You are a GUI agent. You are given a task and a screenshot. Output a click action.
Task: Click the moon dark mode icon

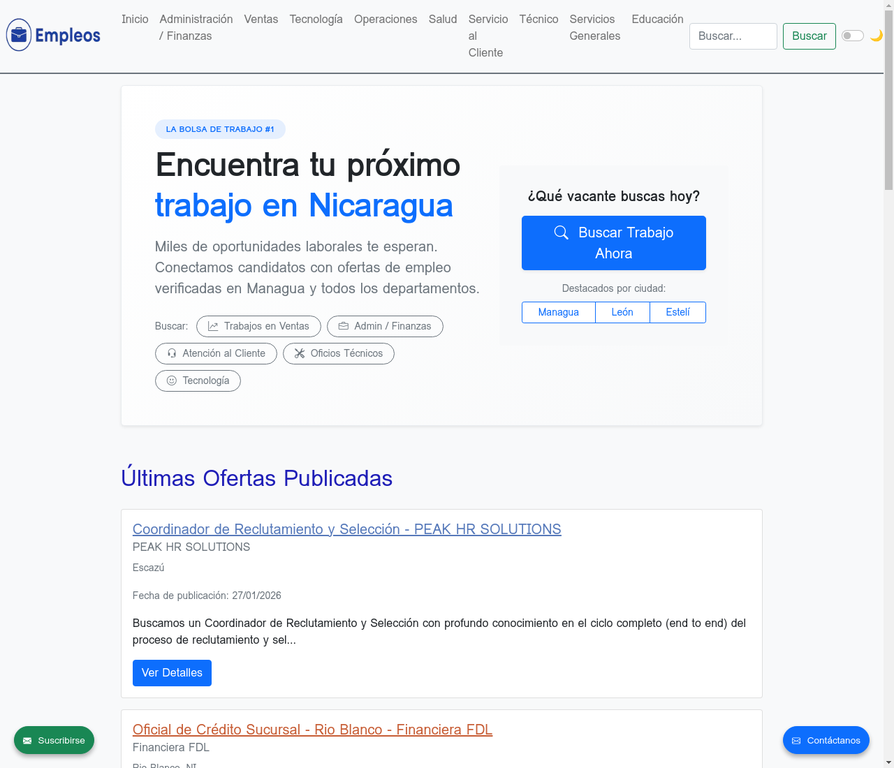(876, 36)
